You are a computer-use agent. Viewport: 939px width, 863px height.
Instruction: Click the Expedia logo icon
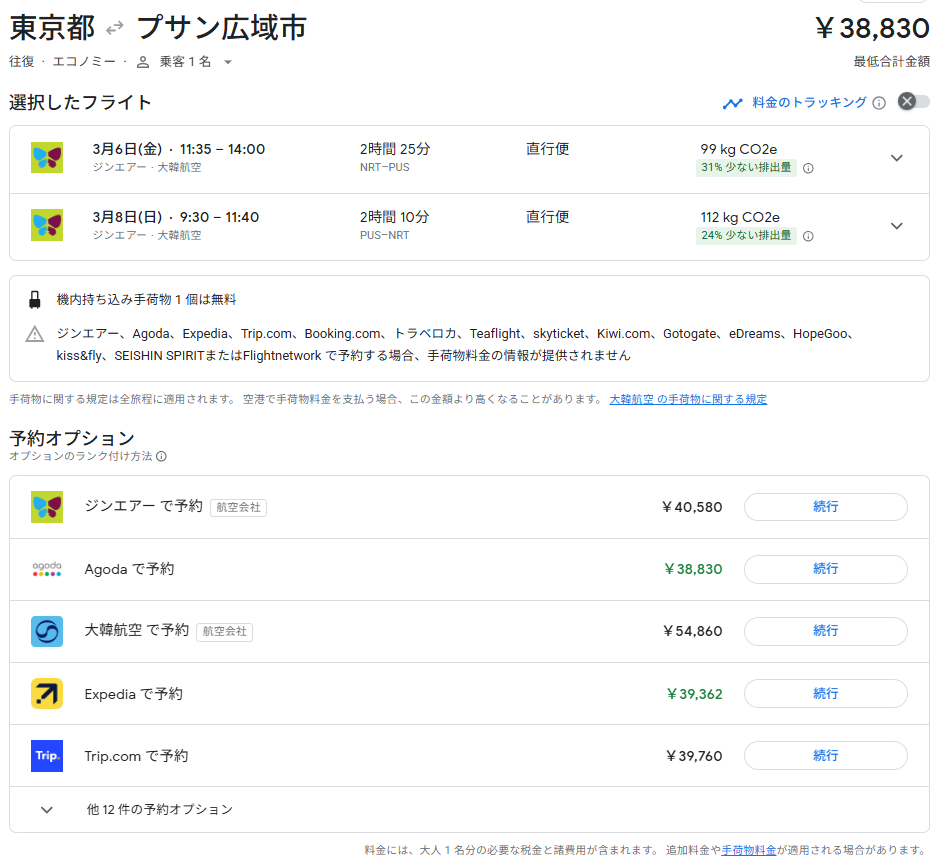tap(47, 693)
